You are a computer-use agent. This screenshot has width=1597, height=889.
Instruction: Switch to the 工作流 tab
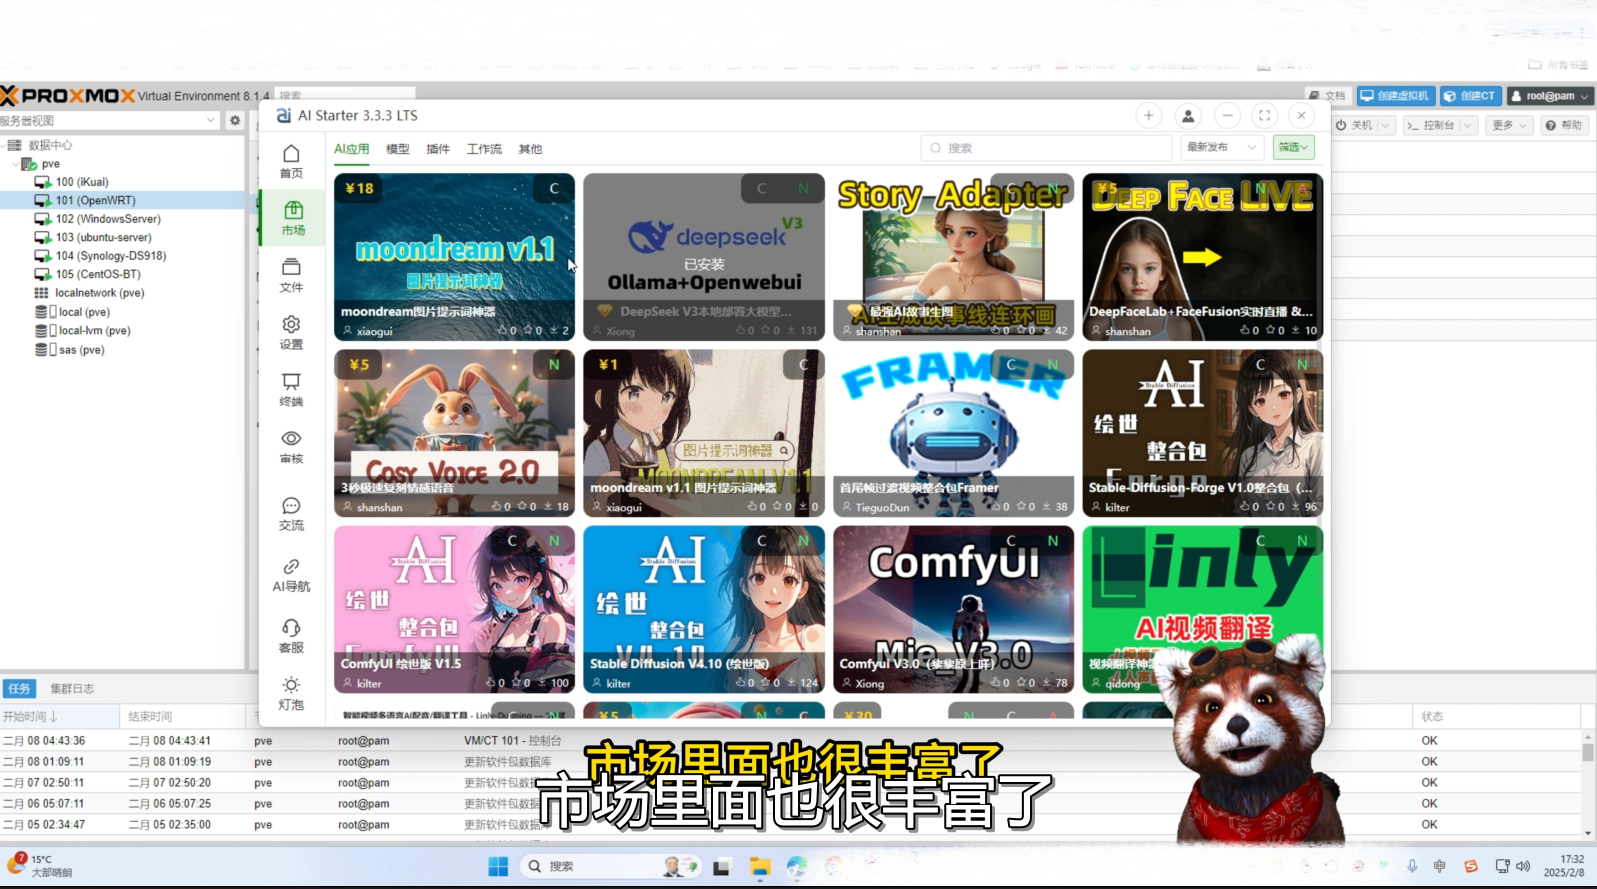coord(484,149)
